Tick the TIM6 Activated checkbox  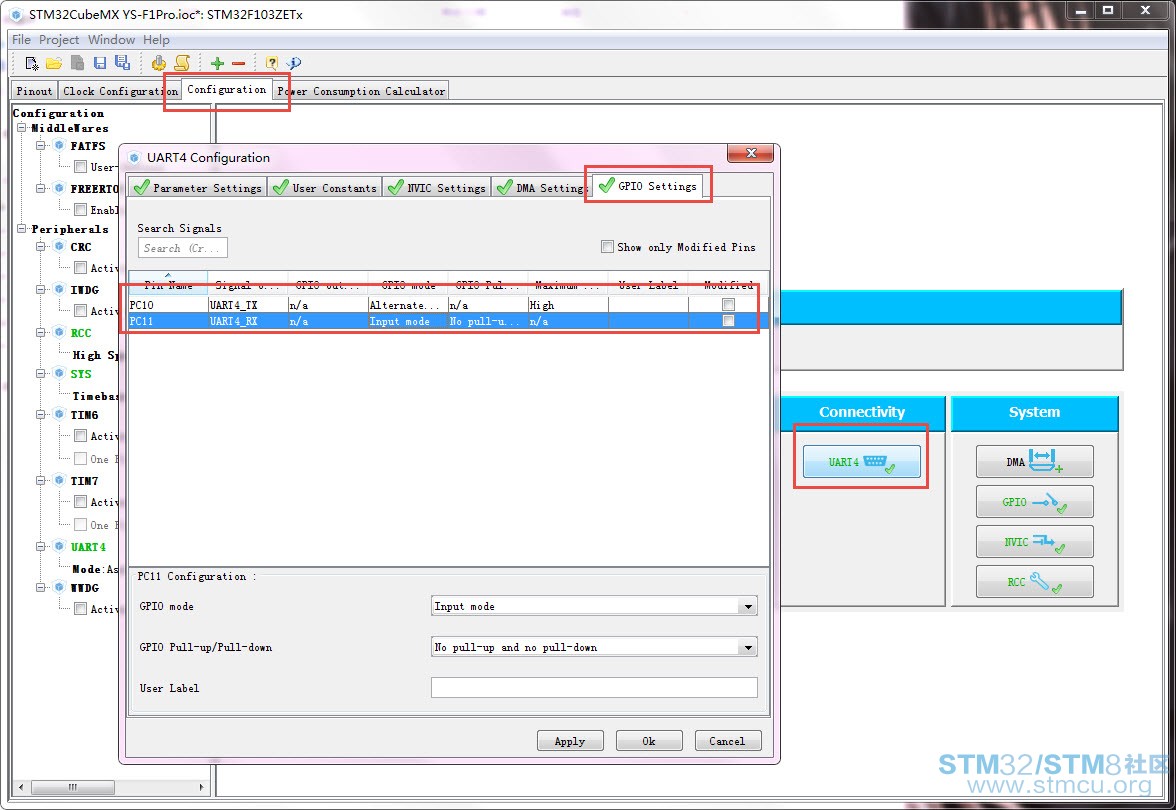click(80, 436)
